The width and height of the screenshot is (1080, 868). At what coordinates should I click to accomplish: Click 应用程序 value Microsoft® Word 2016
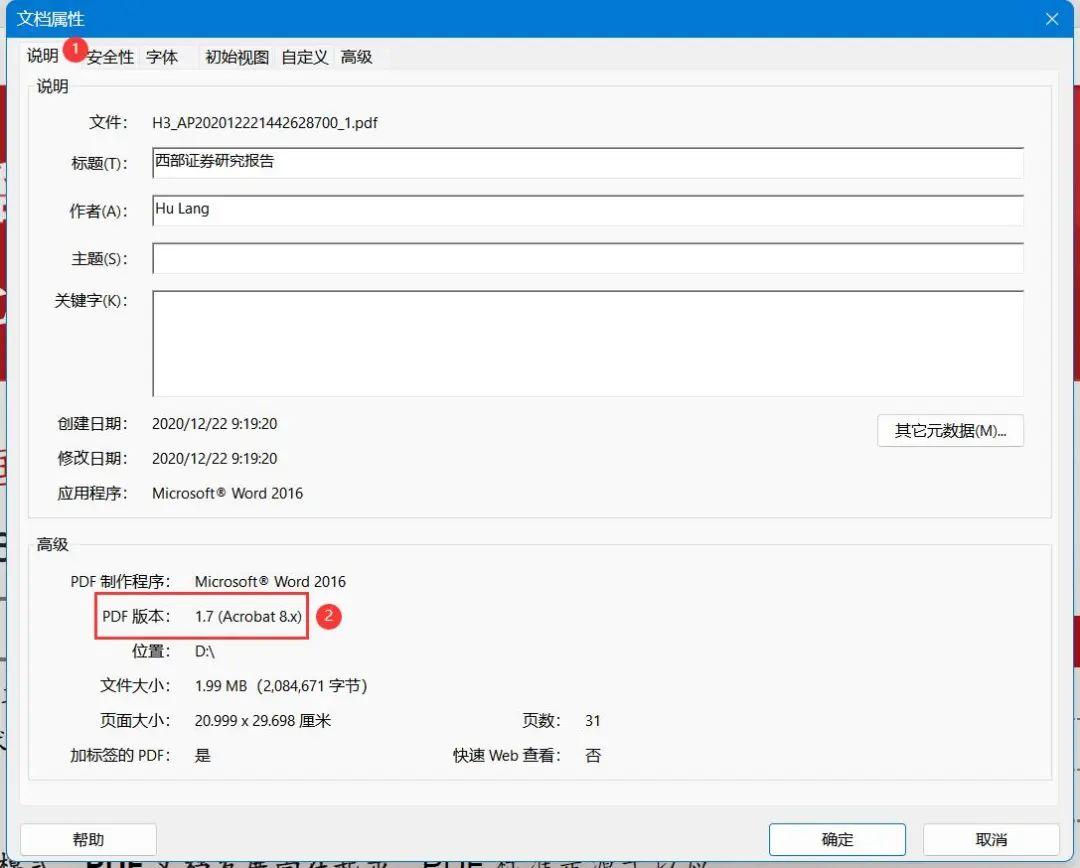click(227, 493)
